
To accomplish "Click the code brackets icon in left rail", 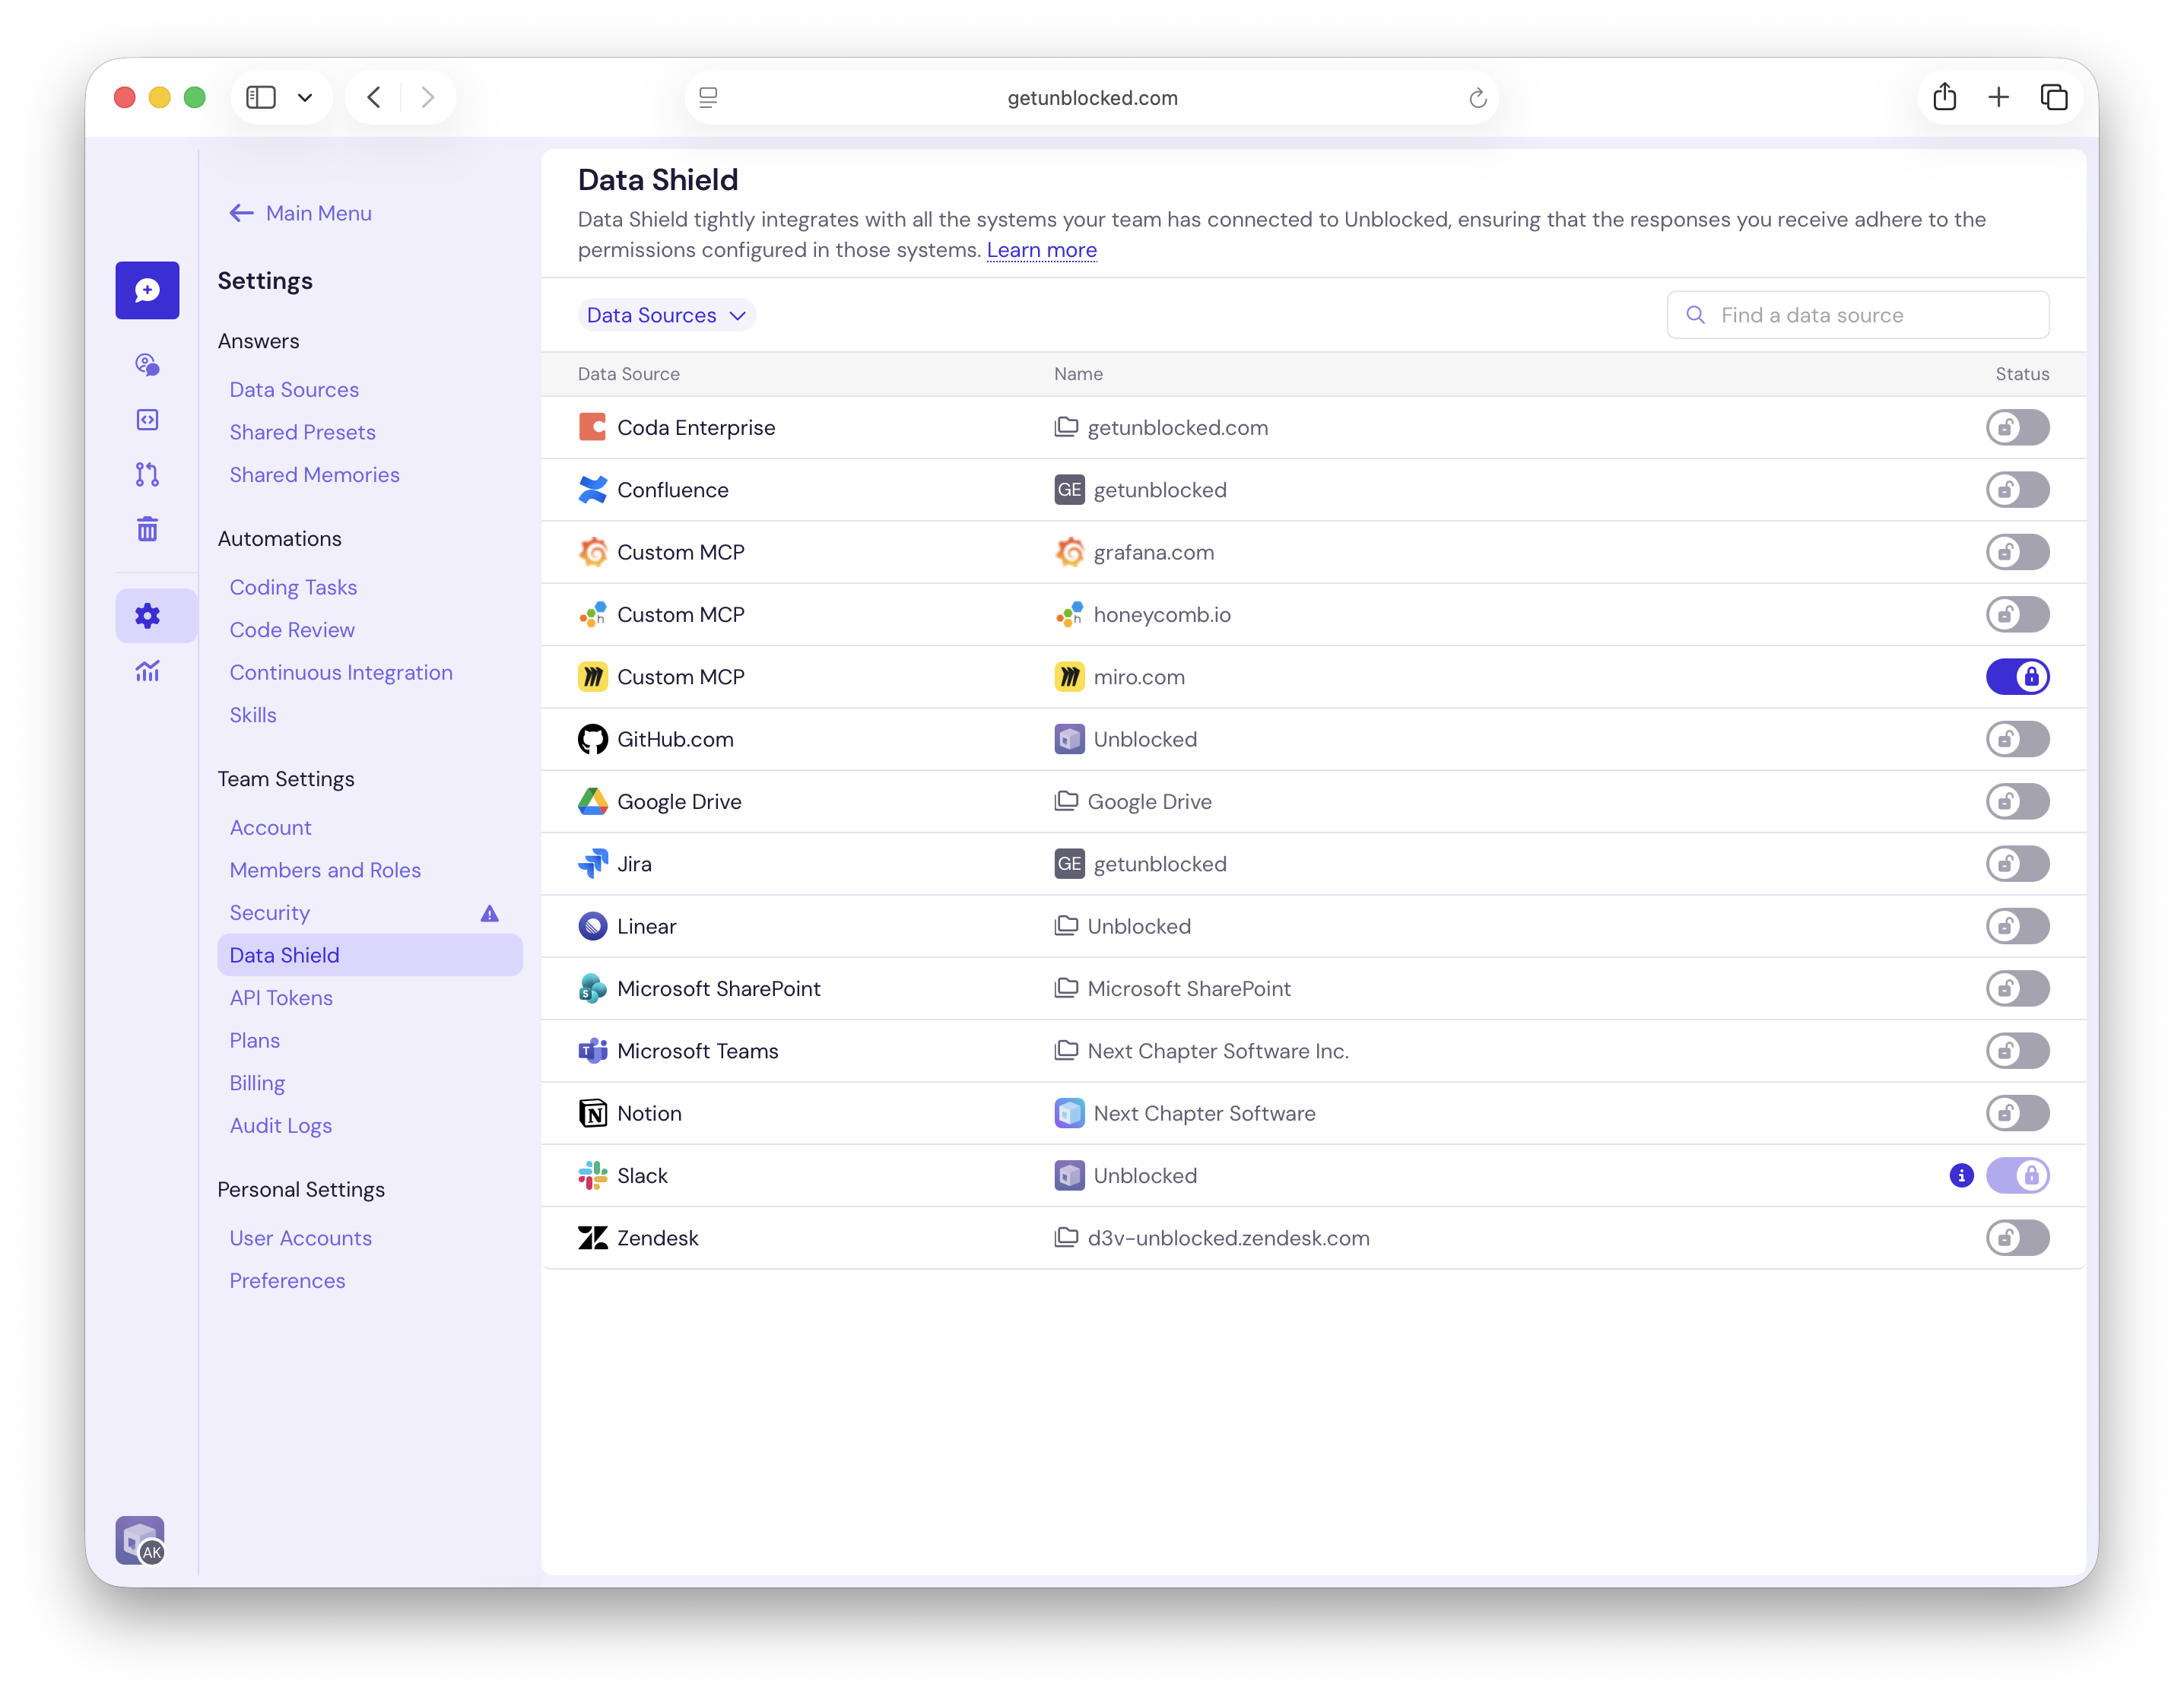I will (147, 420).
